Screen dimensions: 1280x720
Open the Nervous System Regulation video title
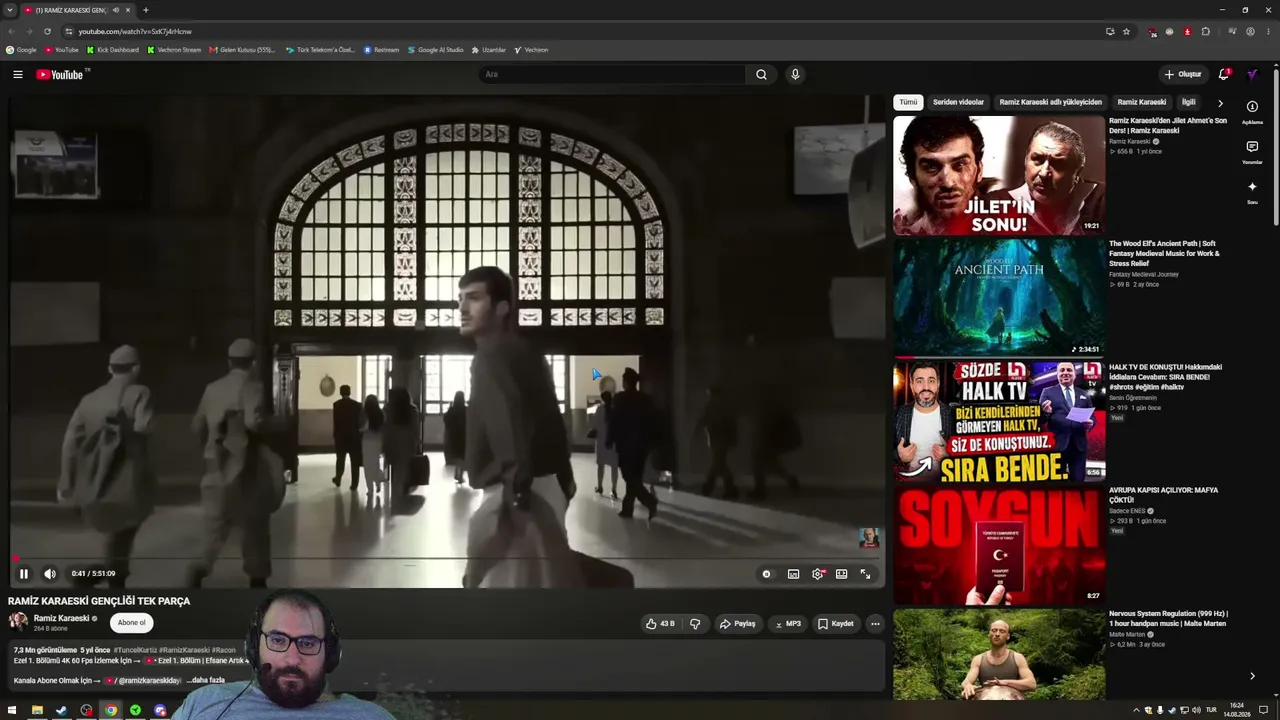click(1168, 619)
